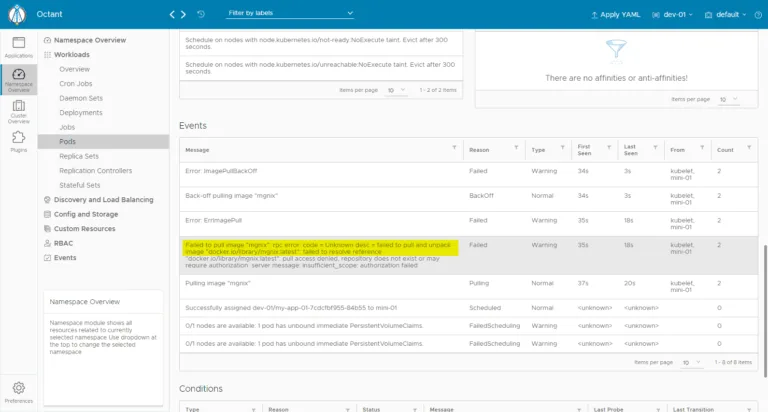The width and height of the screenshot is (768, 412).
Task: Filter the Conditions Type column
Action: pyautogui.click(x=254, y=410)
